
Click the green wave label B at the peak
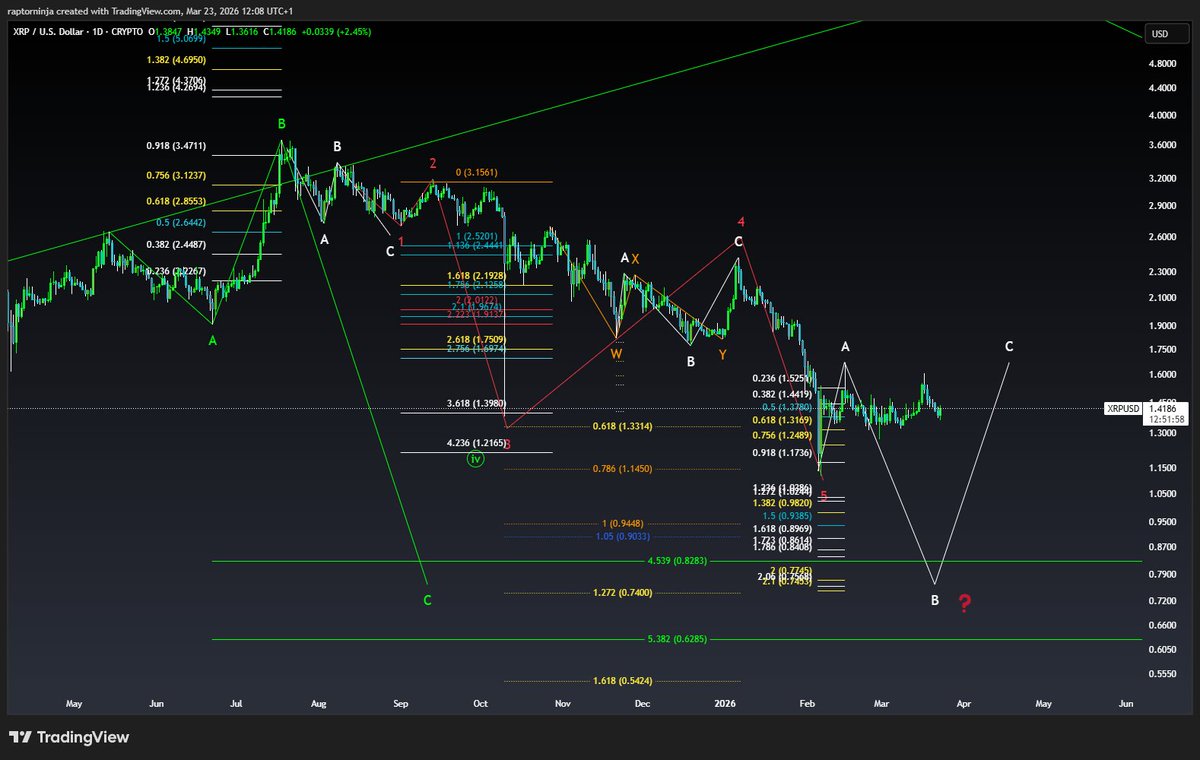click(282, 124)
